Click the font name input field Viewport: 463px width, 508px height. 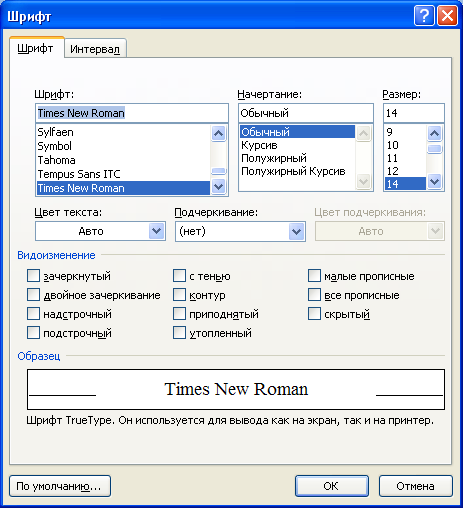pos(132,113)
